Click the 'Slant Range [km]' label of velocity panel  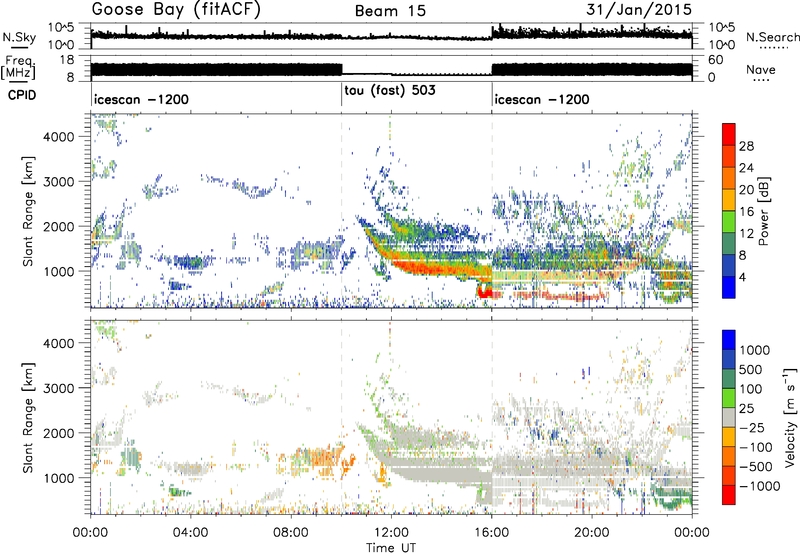[28, 417]
